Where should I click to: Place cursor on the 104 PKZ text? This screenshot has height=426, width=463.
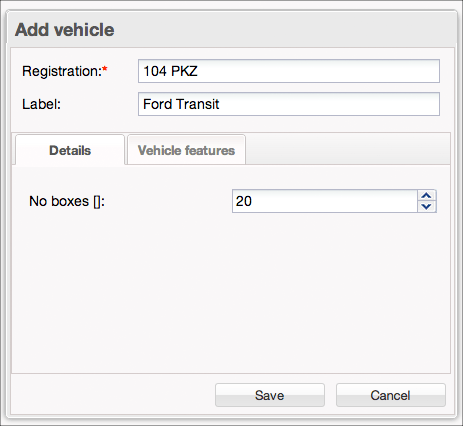point(170,71)
